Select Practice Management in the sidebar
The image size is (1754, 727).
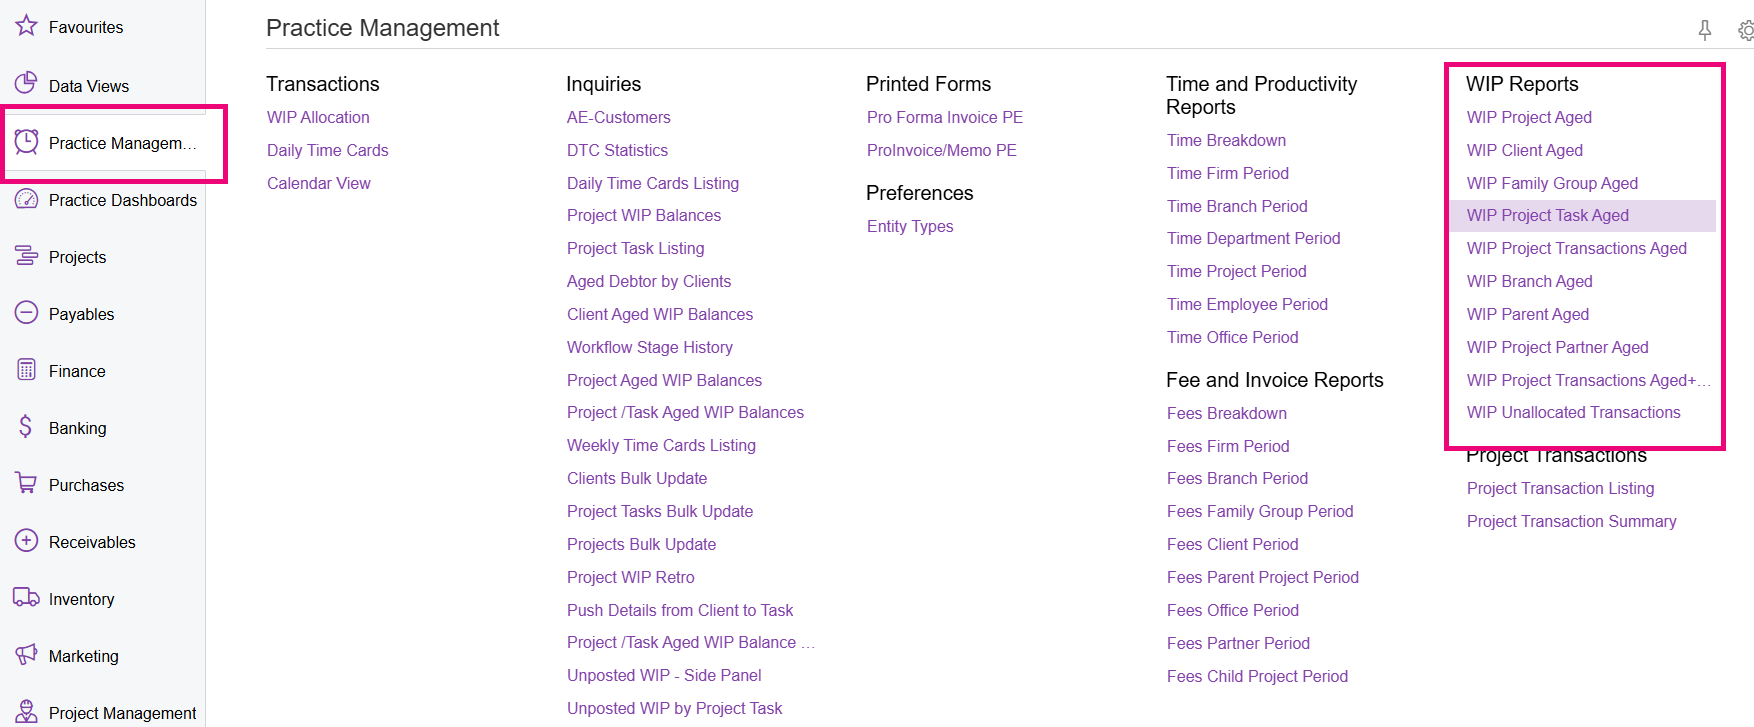click(115, 143)
